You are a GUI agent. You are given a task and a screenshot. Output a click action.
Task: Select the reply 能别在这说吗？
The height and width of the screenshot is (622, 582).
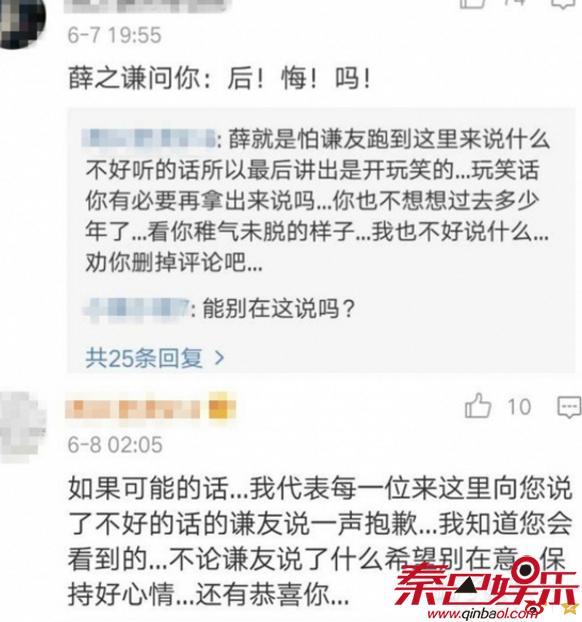pos(278,309)
